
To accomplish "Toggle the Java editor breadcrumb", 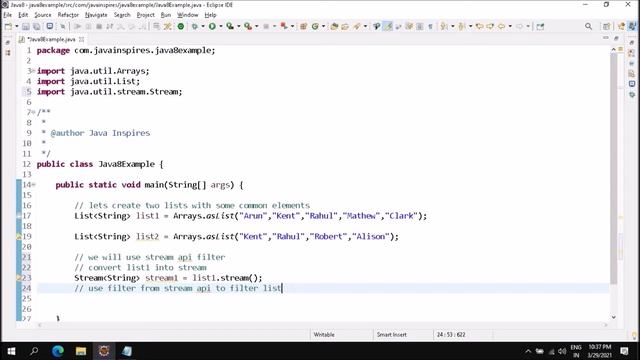I will 376,27.
